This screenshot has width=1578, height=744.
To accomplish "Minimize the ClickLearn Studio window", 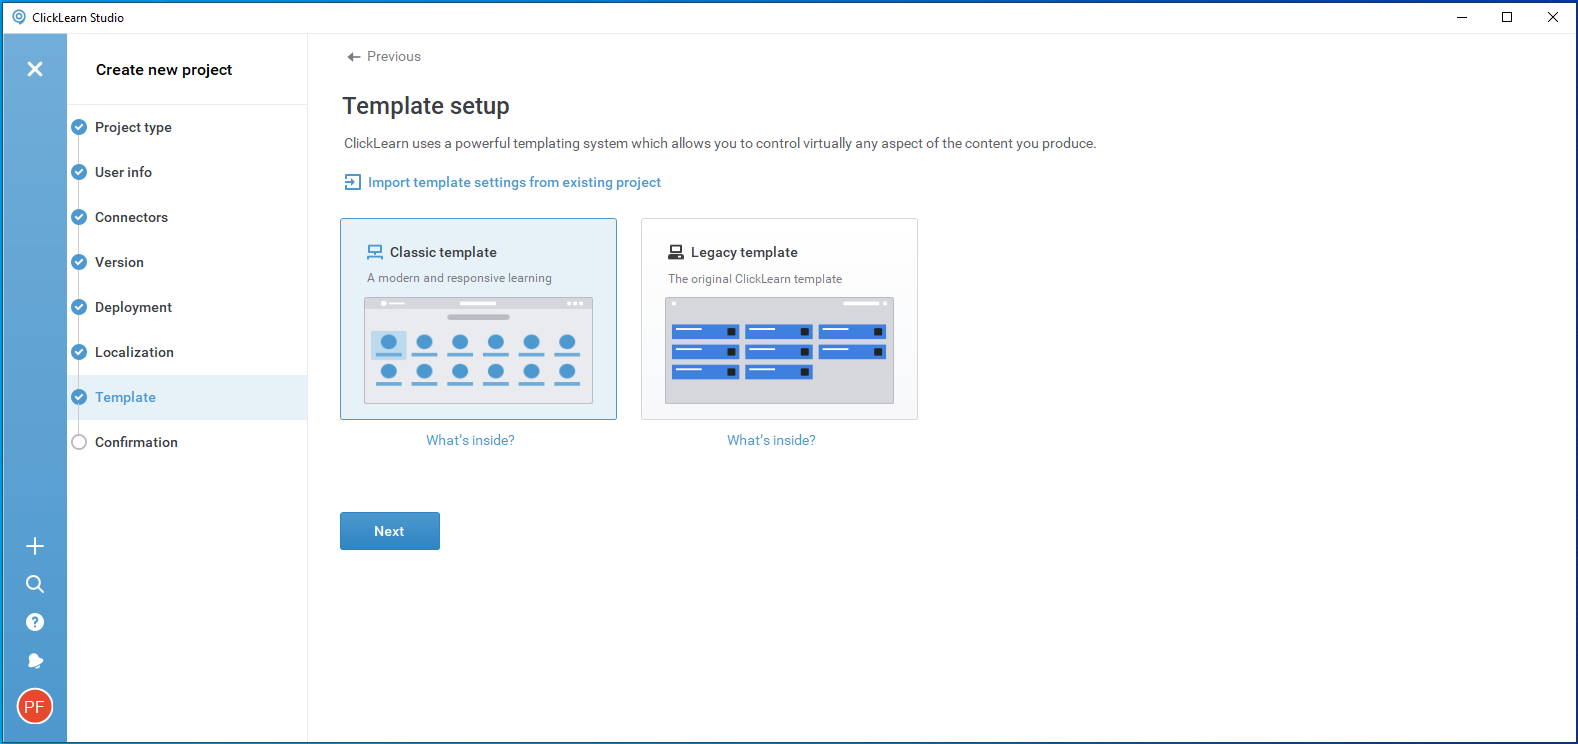I will [x=1462, y=17].
